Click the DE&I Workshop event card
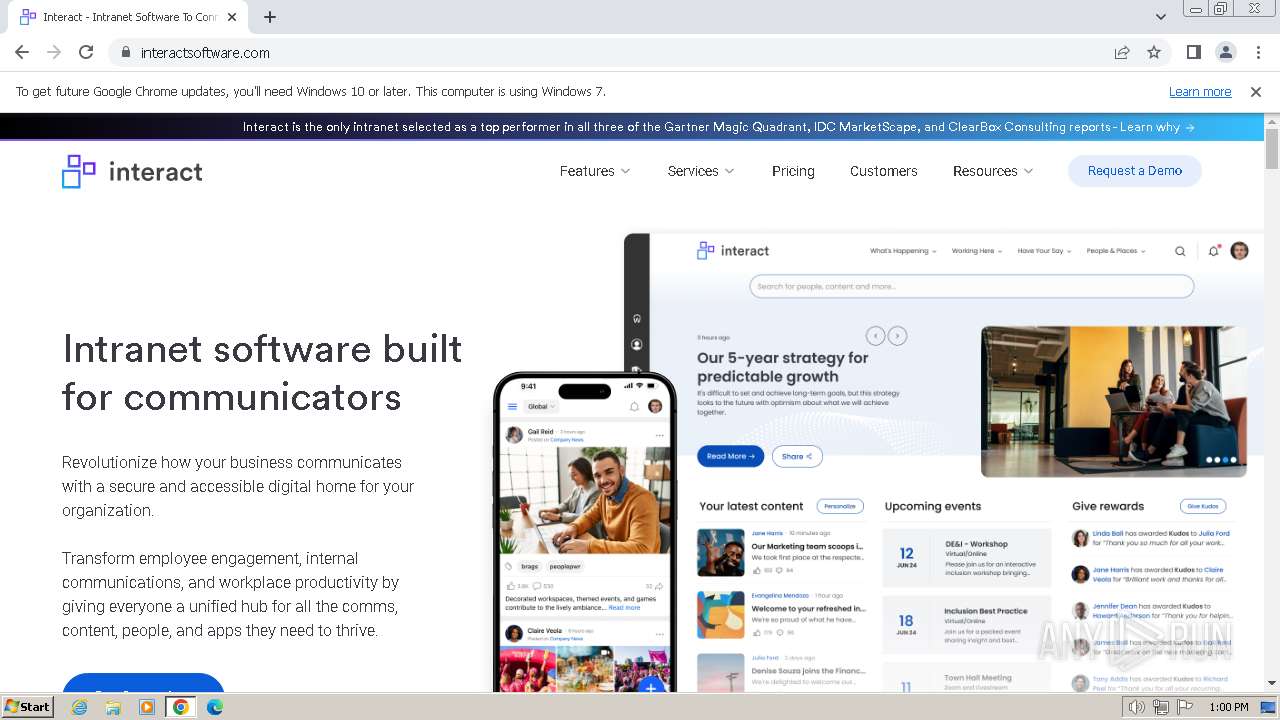This screenshot has width=1280, height=720. point(967,558)
